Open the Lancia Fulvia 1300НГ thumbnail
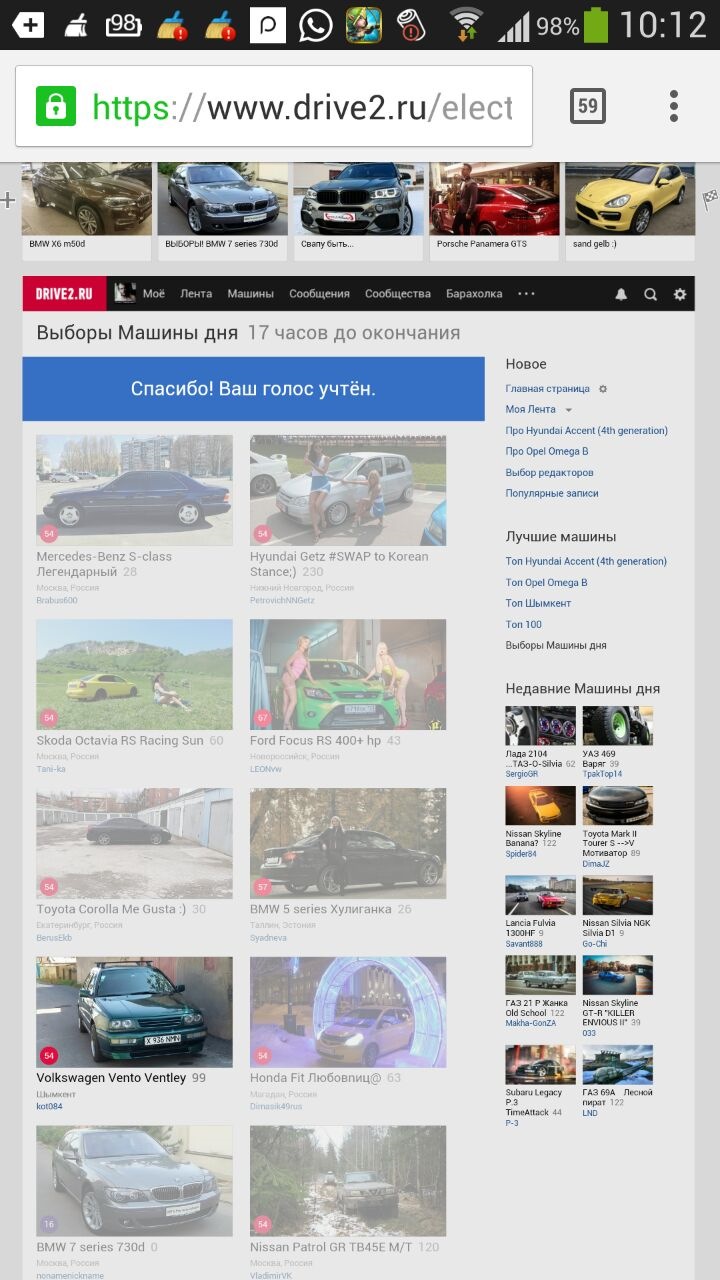Screen dimensions: 720x1280 (540, 896)
